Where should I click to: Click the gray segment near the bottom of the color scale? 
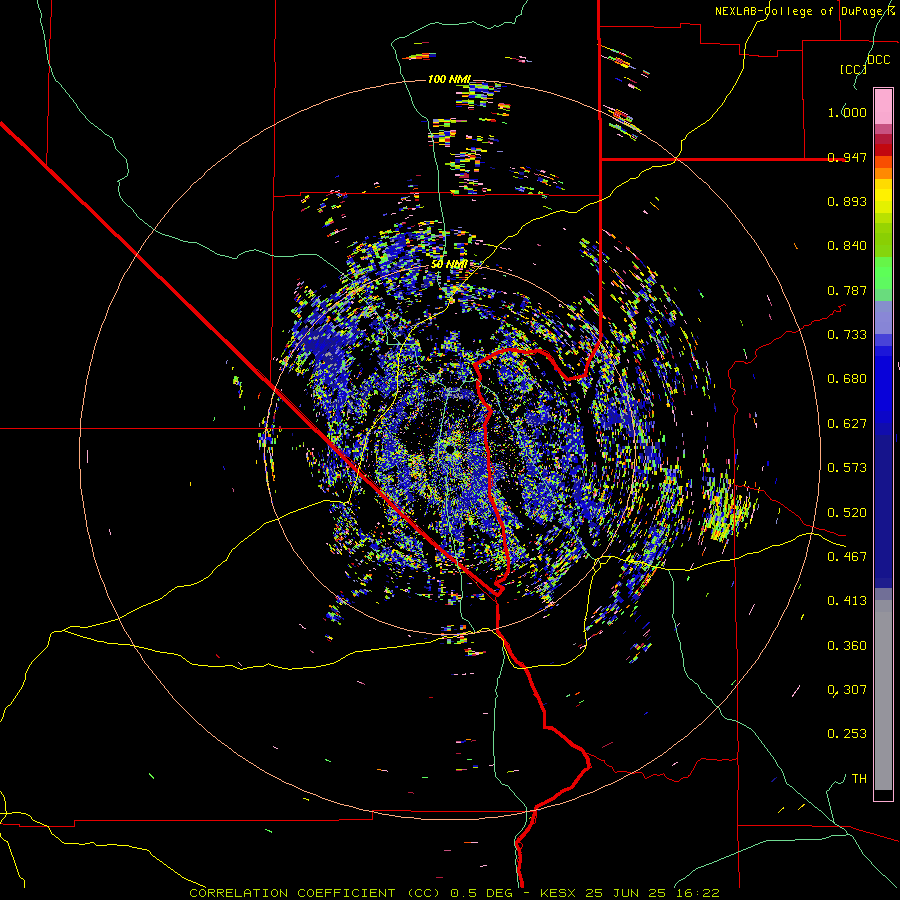point(883,695)
